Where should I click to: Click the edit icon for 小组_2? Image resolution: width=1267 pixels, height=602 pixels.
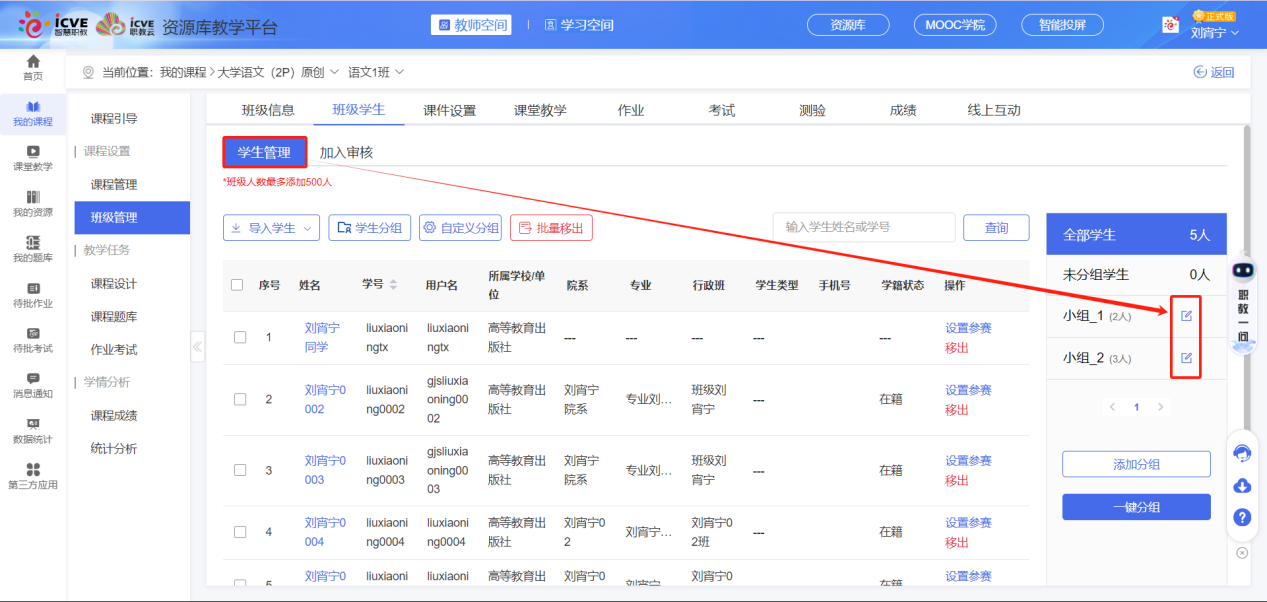1187,358
